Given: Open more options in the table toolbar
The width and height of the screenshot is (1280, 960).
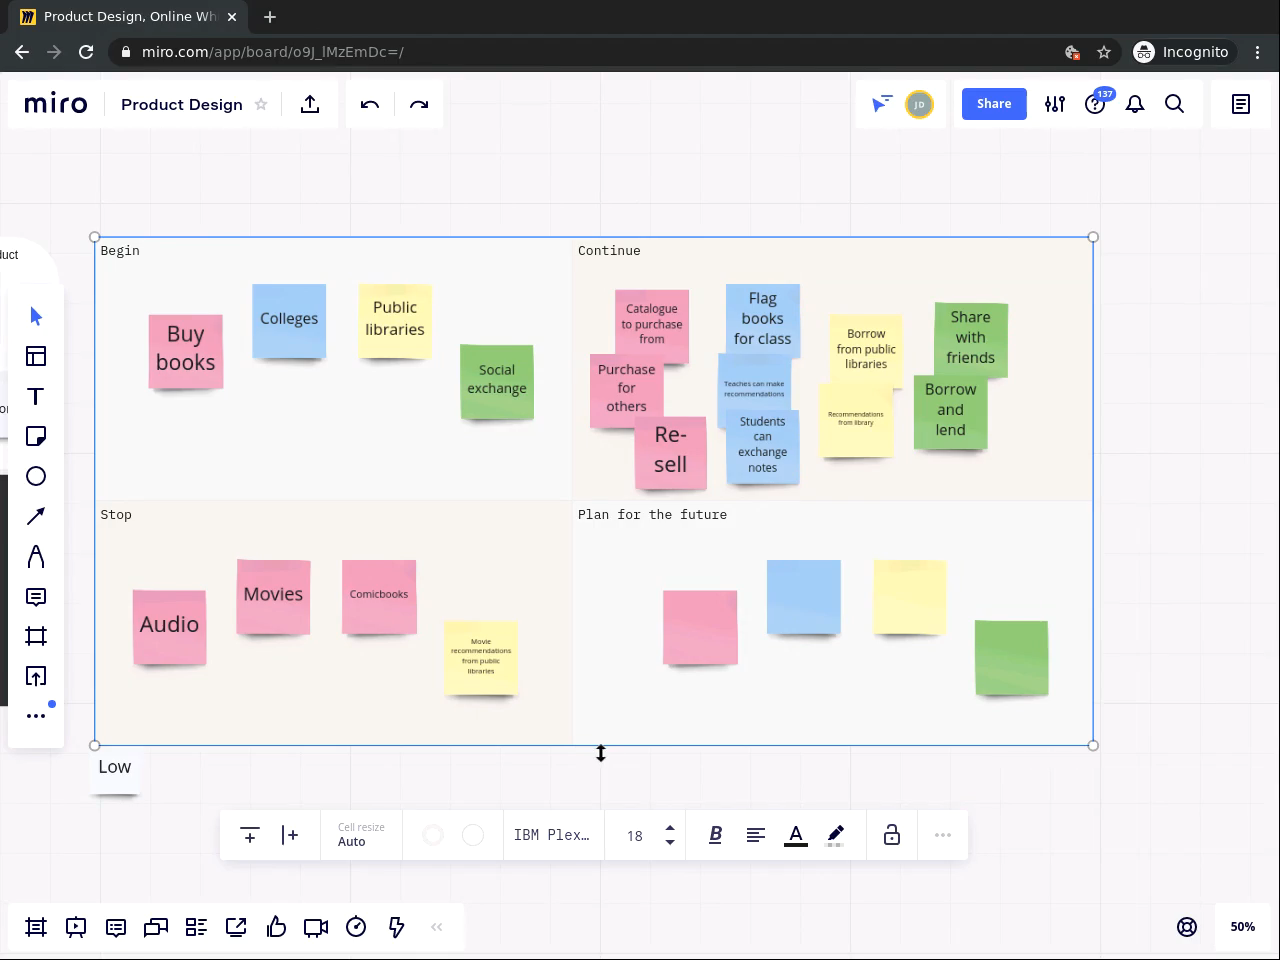Looking at the screenshot, I should coord(943,835).
